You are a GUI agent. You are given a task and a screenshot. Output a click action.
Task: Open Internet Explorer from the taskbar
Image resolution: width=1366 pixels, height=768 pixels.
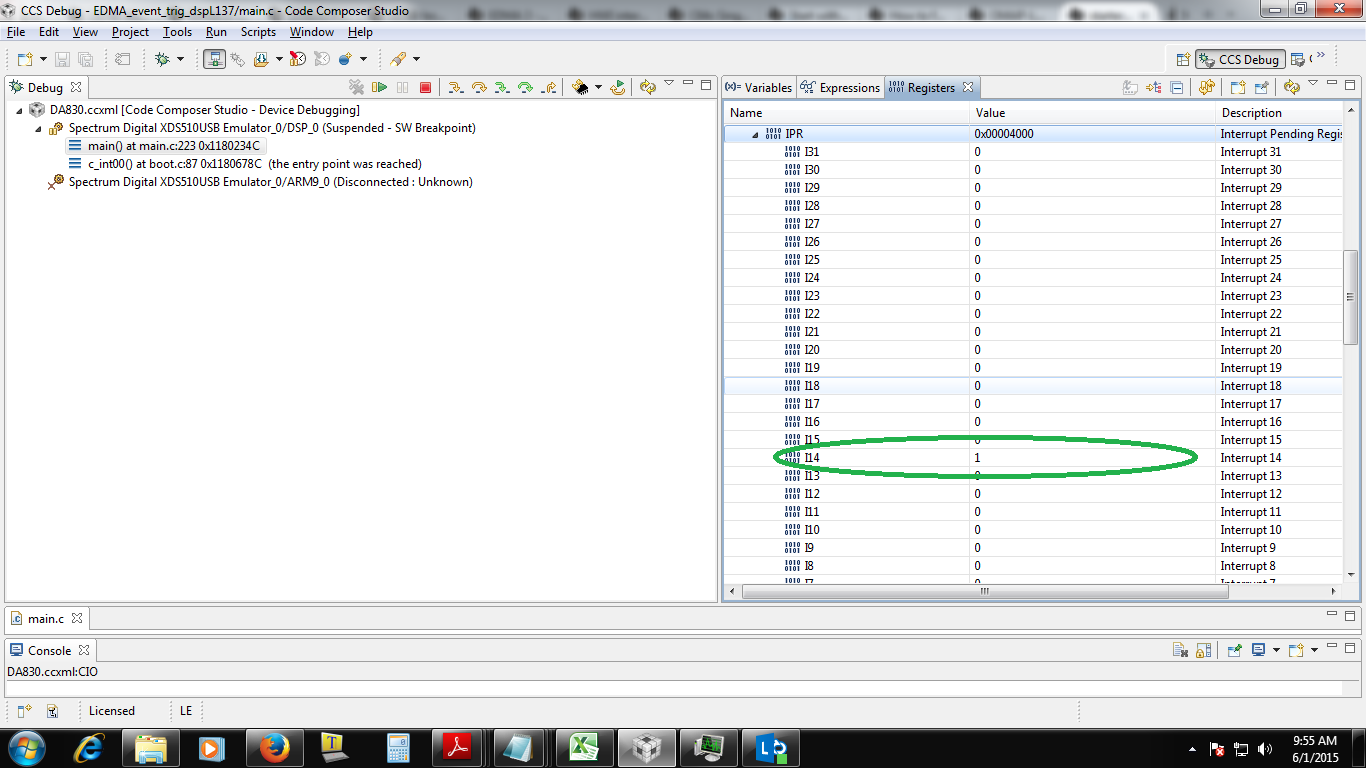point(88,748)
